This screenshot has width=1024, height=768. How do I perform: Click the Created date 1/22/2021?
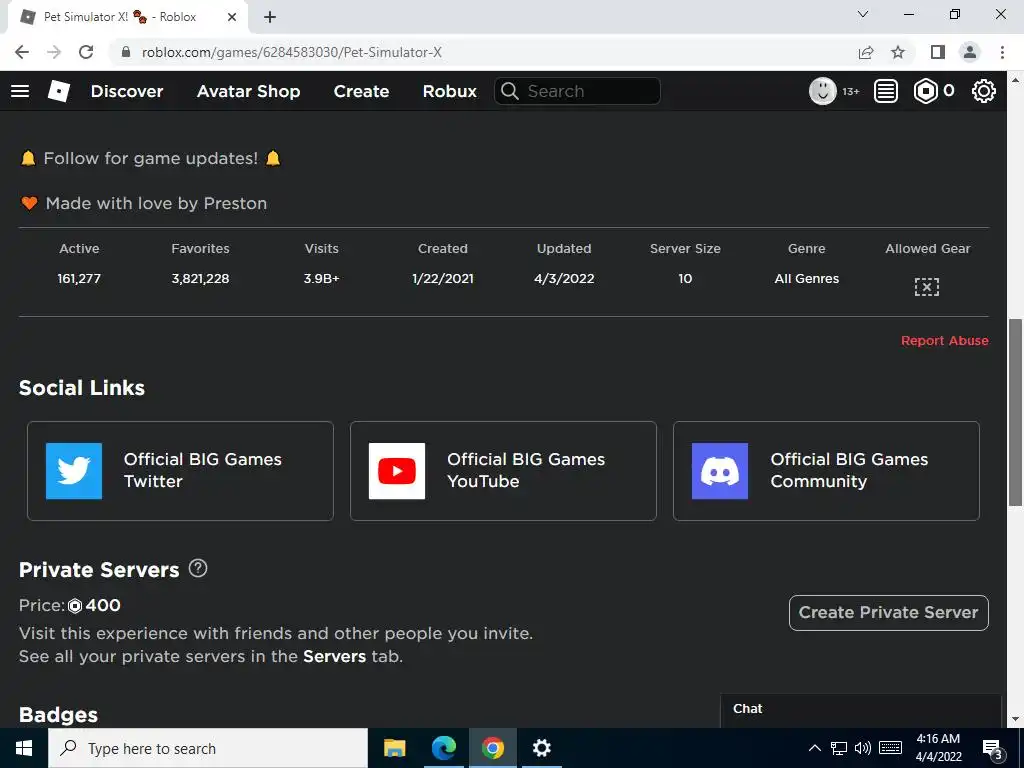pos(443,279)
